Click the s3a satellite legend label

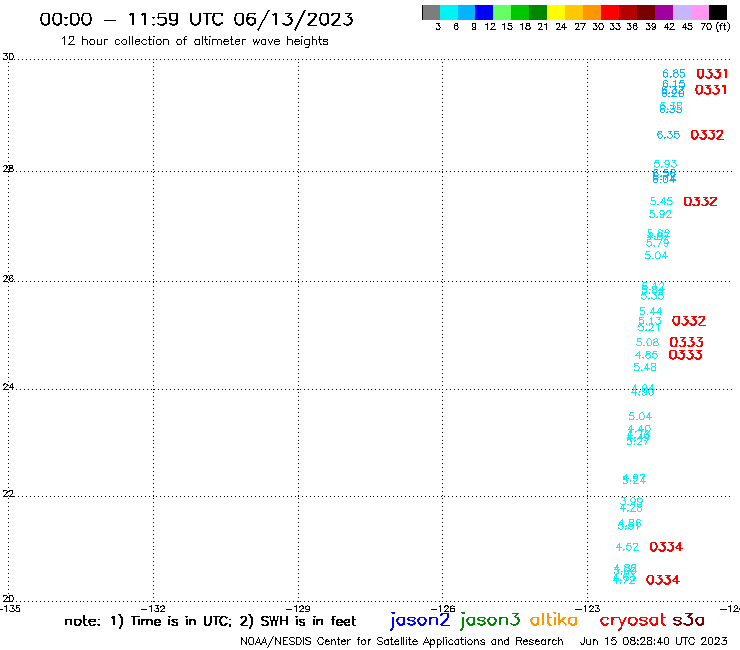point(689,620)
